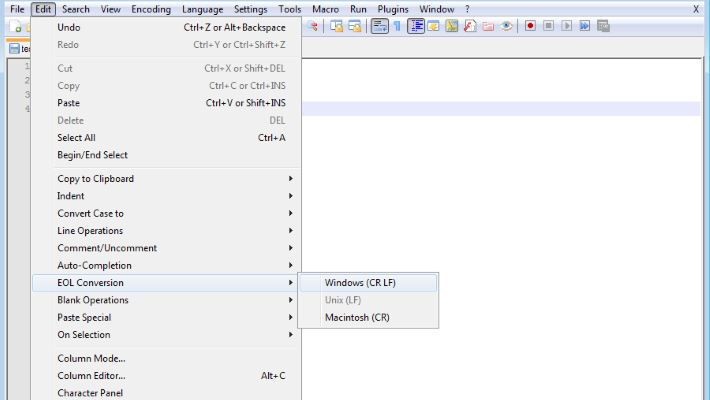
Task: Convert line endings to Windows (CR LF)
Action: coord(368,283)
